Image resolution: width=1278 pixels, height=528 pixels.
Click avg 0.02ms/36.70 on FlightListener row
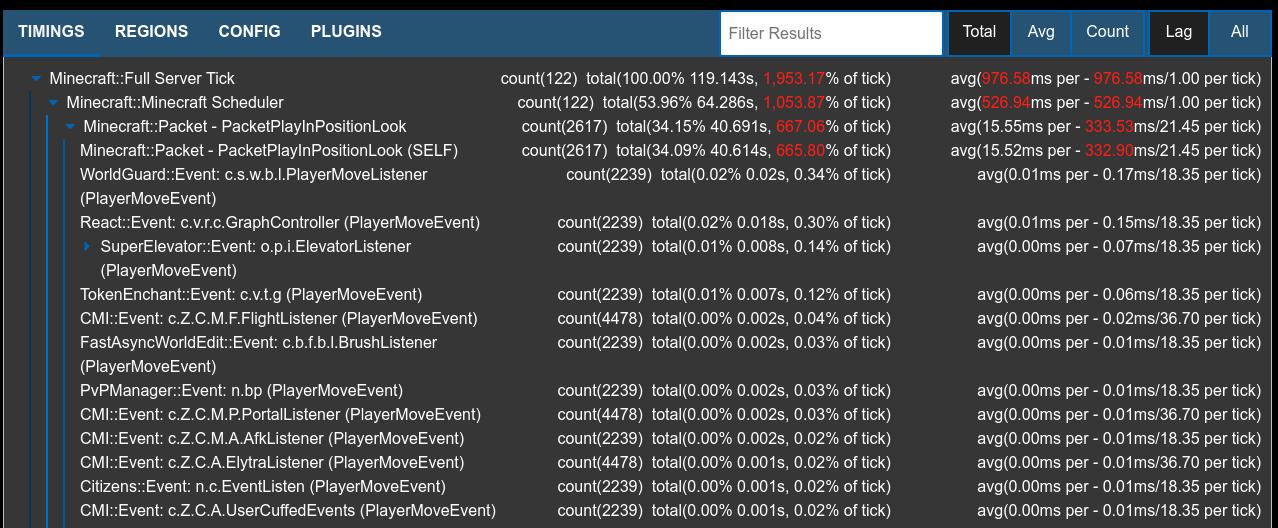pyautogui.click(x=1120, y=318)
